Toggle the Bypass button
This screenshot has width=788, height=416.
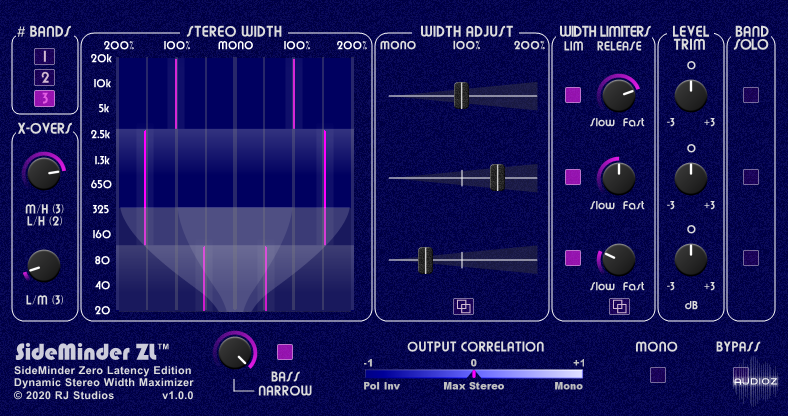point(741,375)
